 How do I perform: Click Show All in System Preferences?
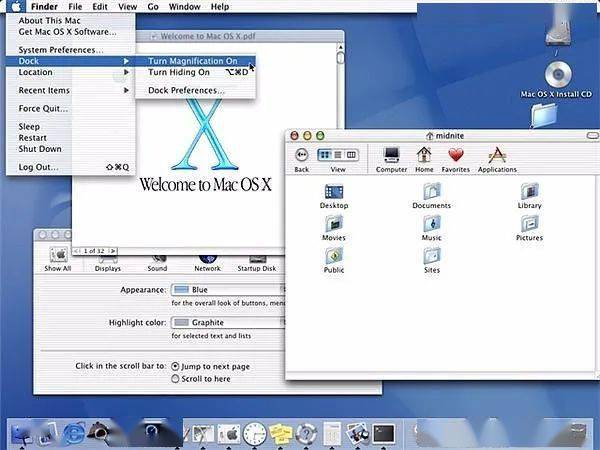coord(58,259)
